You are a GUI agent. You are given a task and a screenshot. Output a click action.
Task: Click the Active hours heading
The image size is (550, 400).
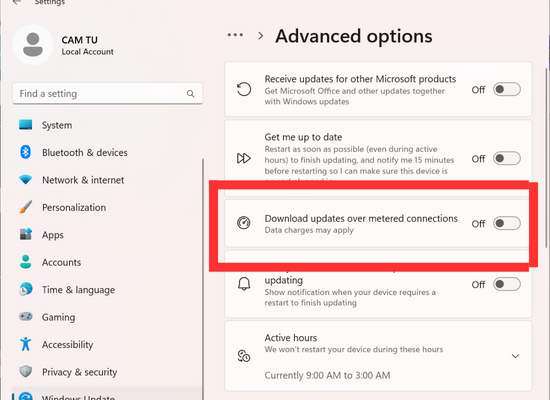pyautogui.click(x=291, y=338)
